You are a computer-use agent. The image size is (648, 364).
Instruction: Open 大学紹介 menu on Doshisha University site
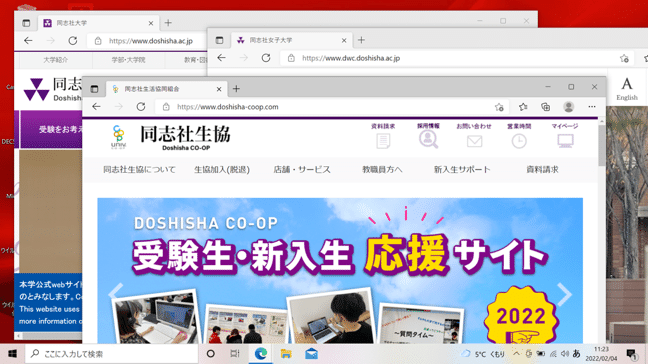pos(55,60)
